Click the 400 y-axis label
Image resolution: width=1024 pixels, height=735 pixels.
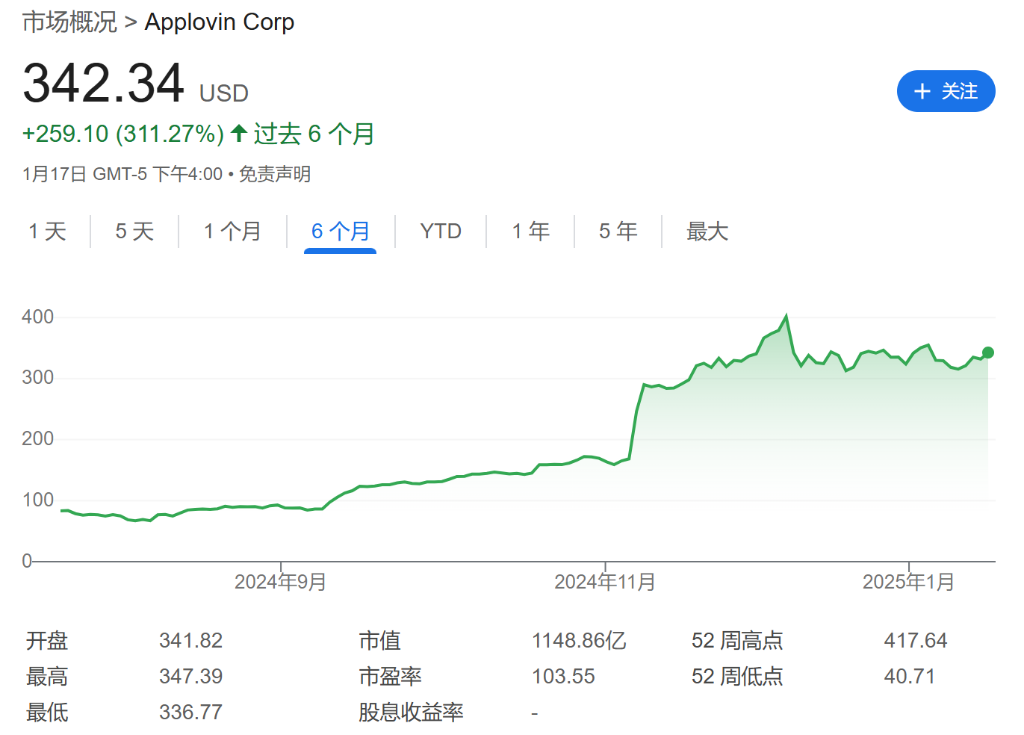(x=38, y=317)
